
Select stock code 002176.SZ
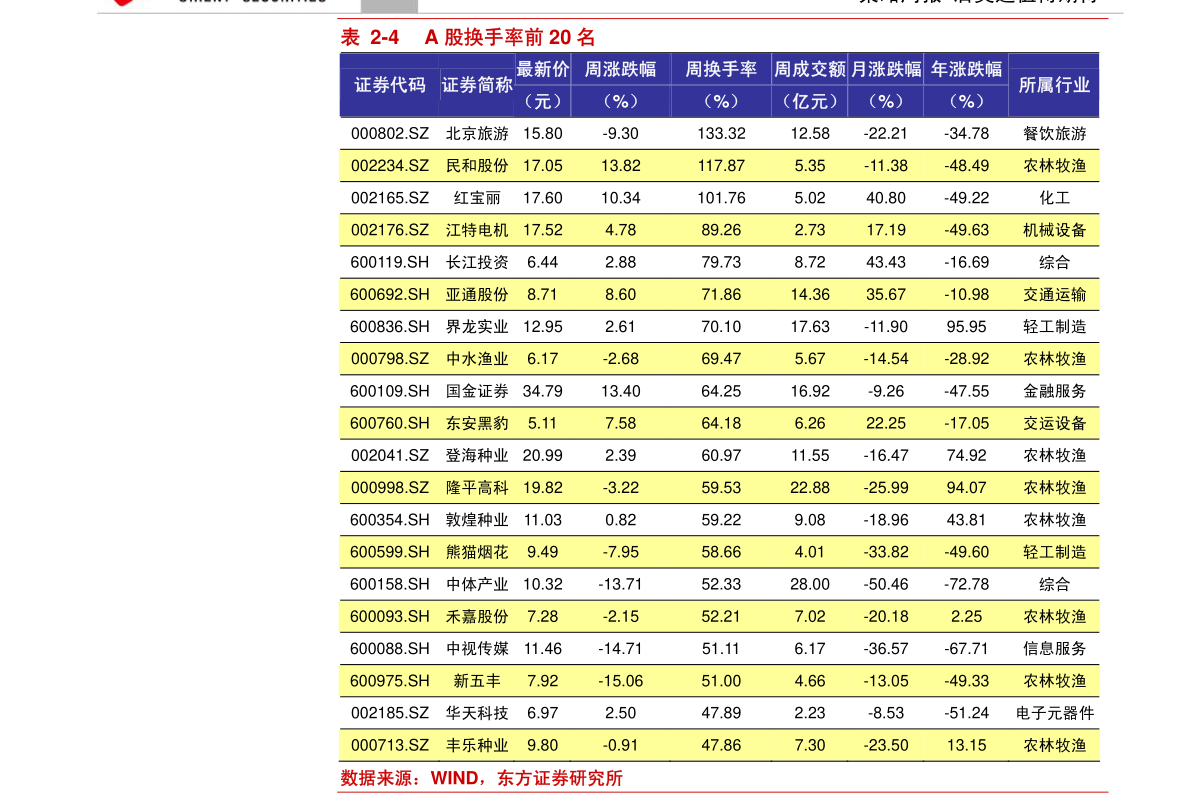tap(390, 230)
